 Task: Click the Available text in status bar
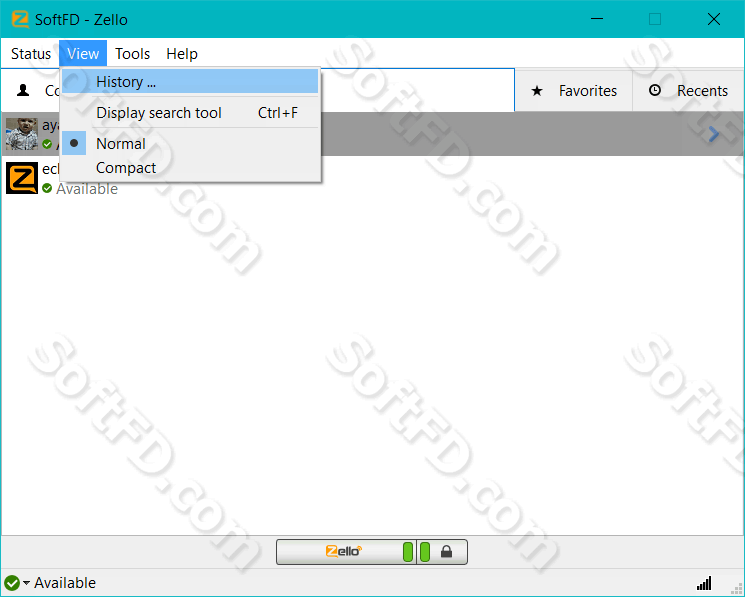(x=65, y=583)
